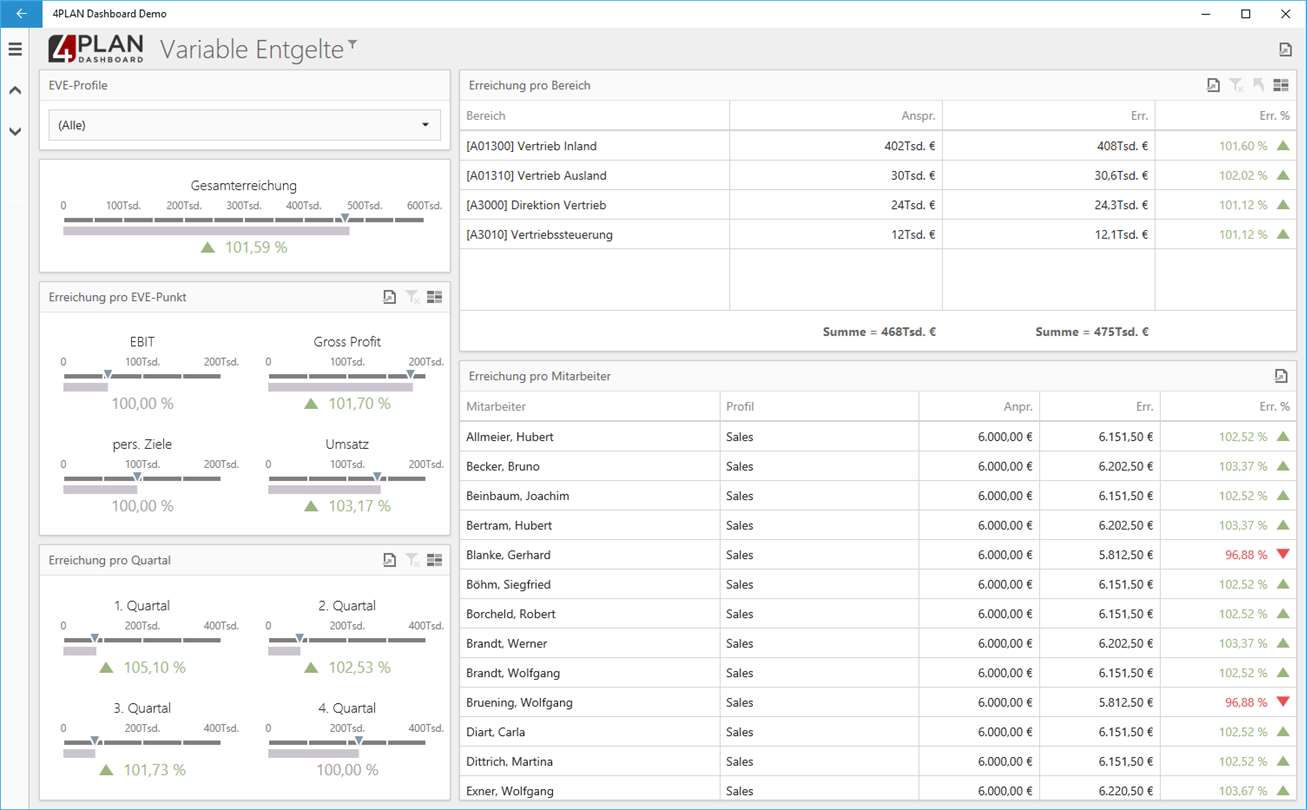Export the Erreichung pro EVE-Punkt panel
1307x810 pixels.
pyautogui.click(x=390, y=297)
